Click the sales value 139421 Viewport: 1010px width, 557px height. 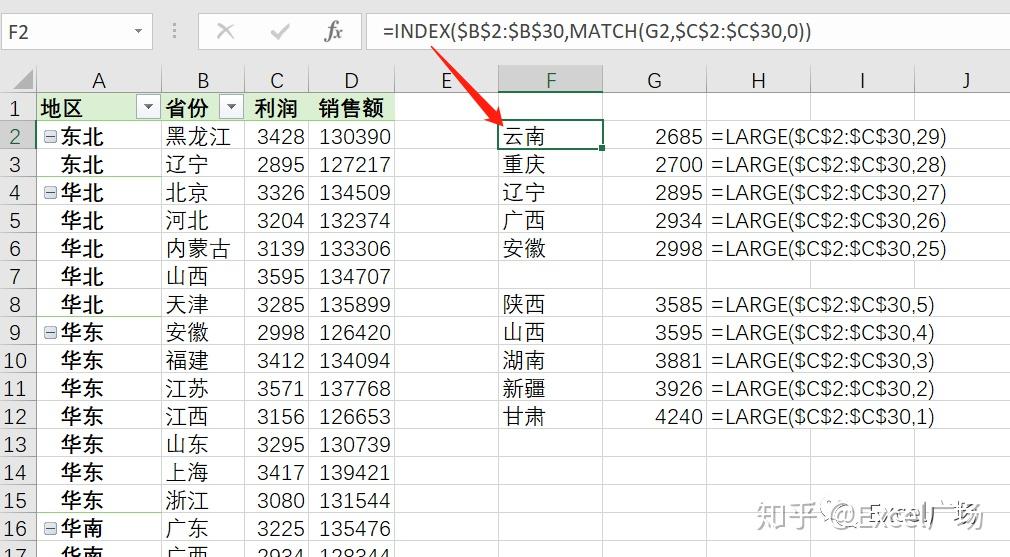tap(355, 473)
